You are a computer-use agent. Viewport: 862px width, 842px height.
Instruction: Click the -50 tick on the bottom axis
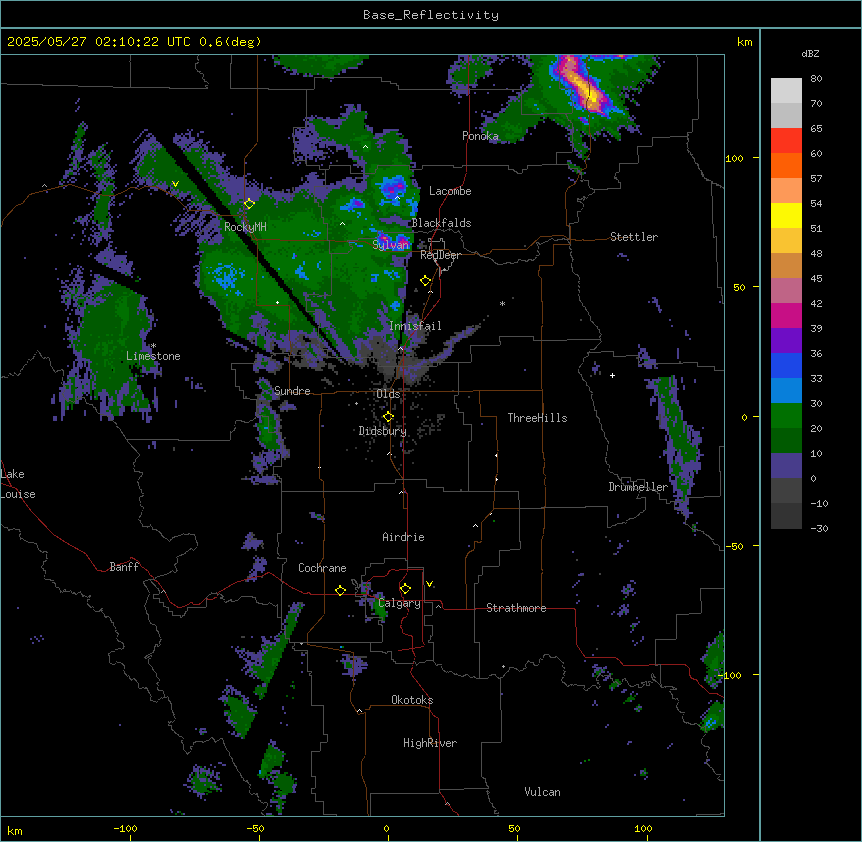tap(255, 828)
